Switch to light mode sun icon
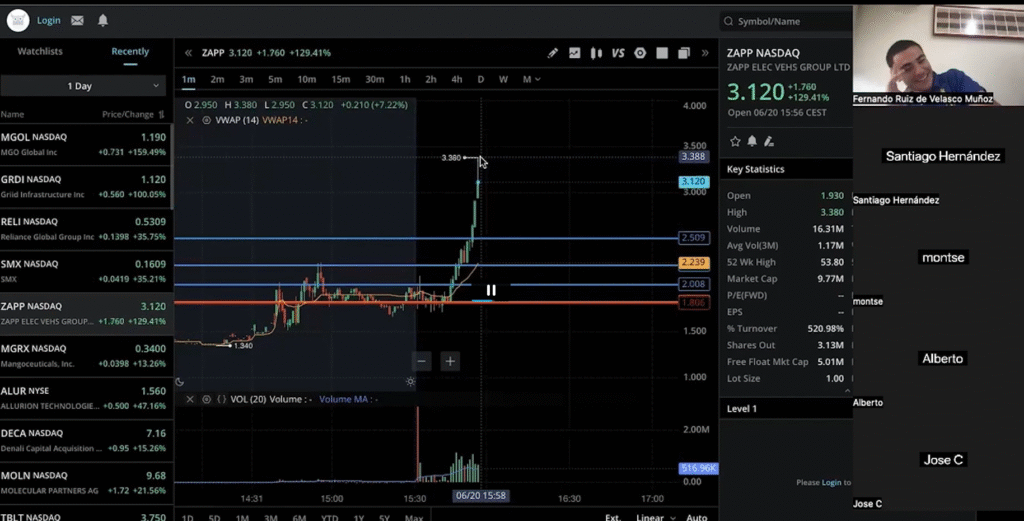1024x521 pixels. (x=410, y=382)
